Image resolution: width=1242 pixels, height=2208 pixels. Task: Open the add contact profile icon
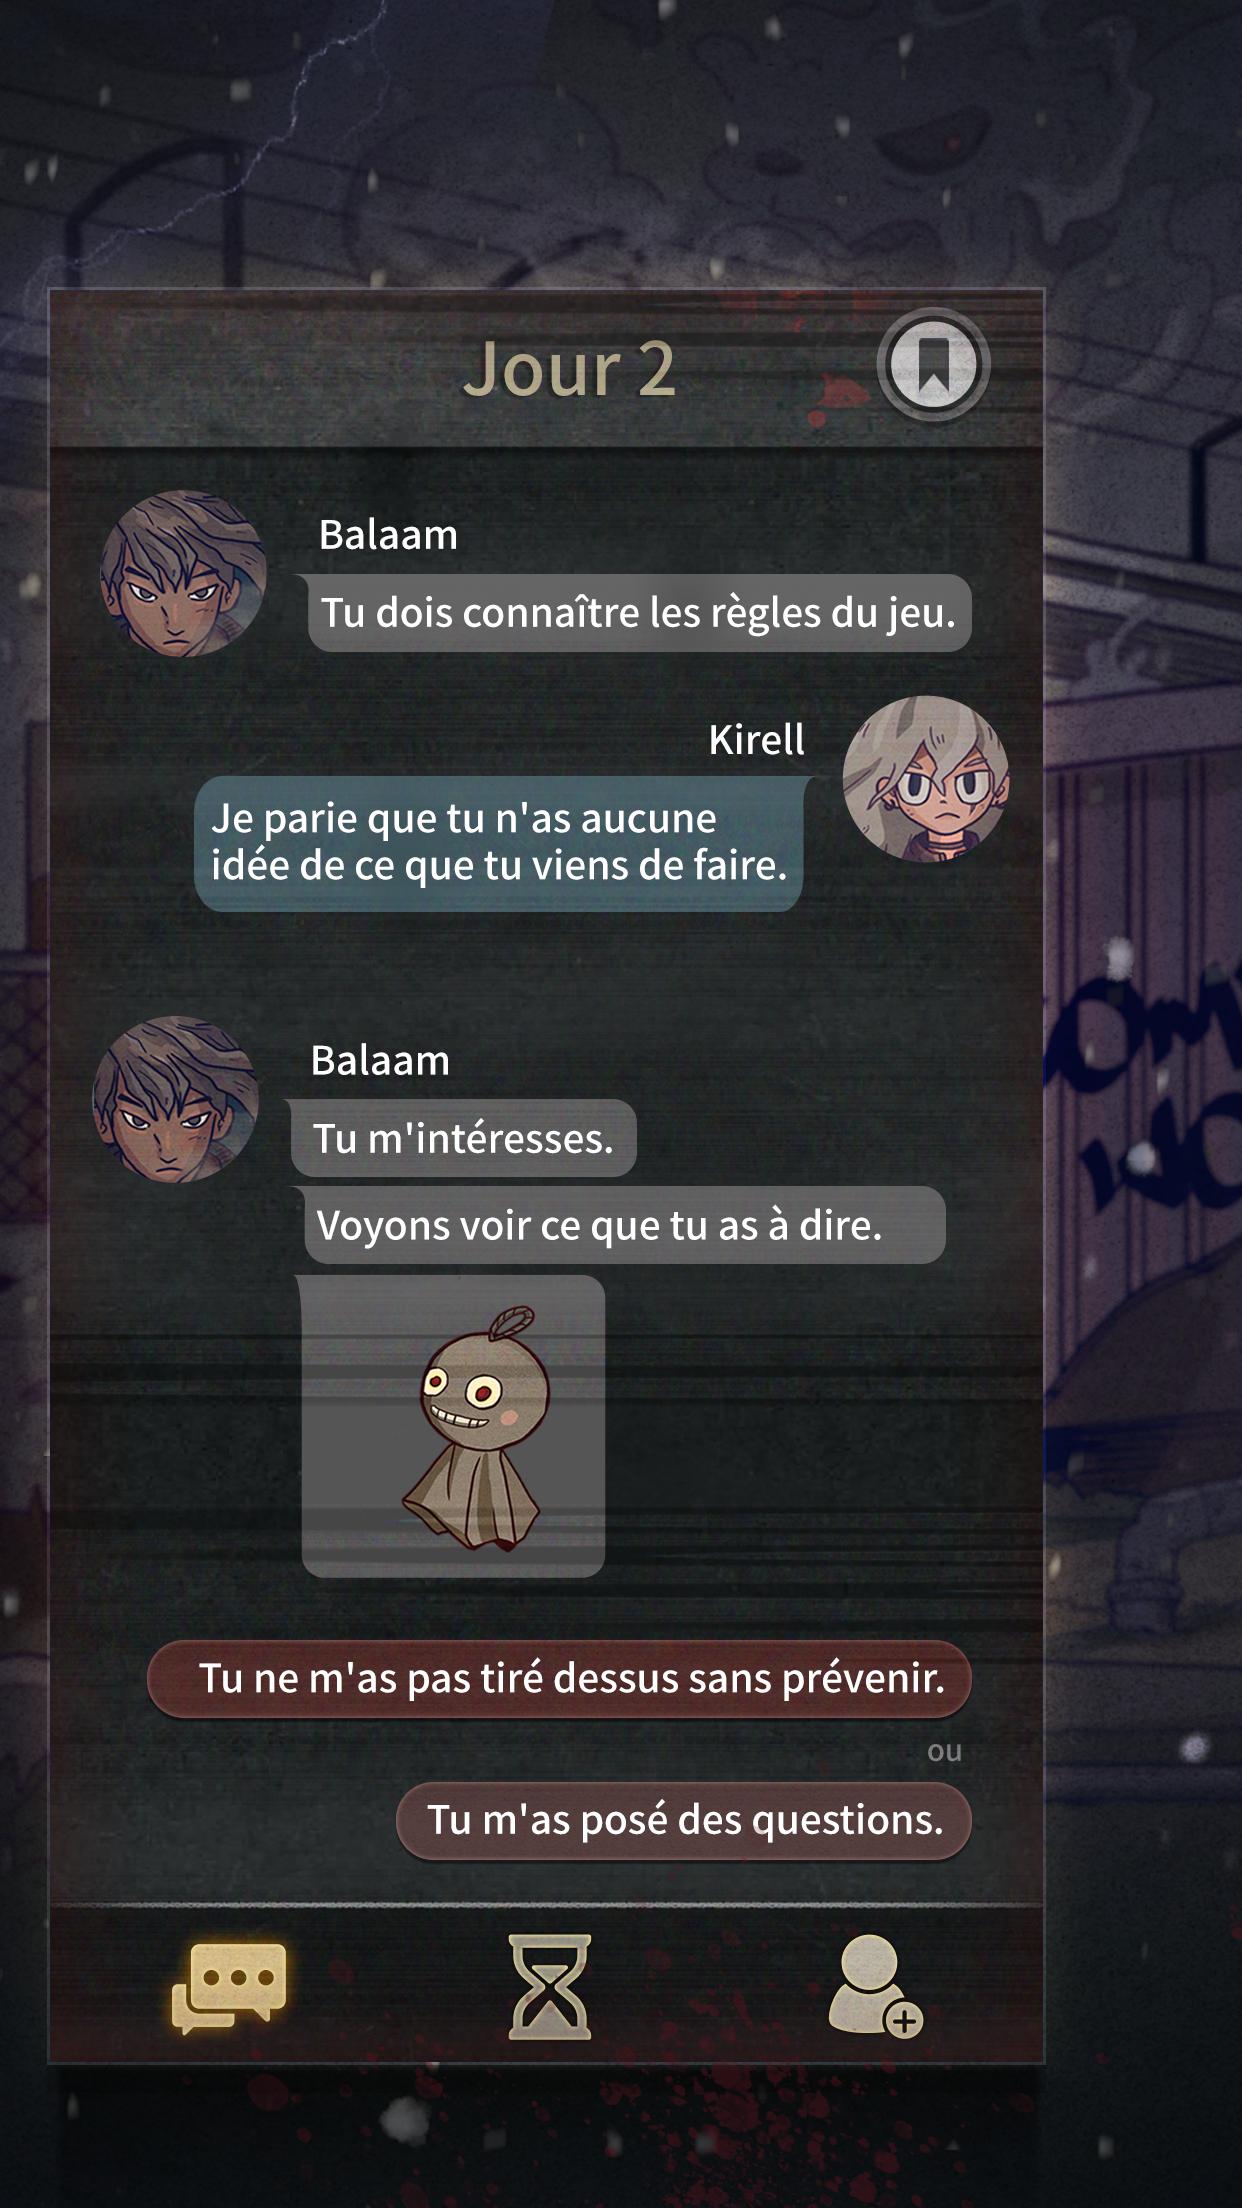point(875,1986)
